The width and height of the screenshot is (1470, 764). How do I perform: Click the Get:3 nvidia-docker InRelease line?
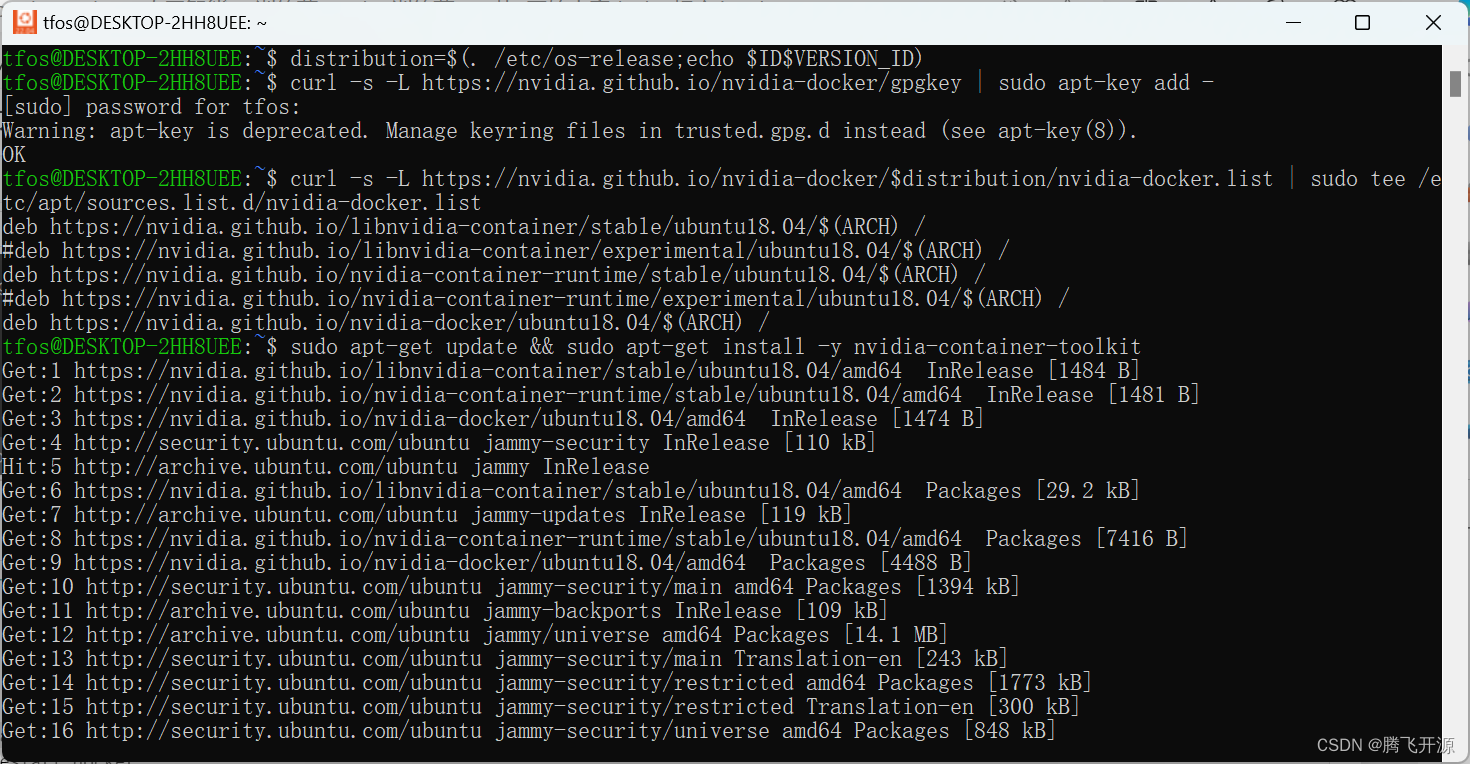[x=493, y=419]
